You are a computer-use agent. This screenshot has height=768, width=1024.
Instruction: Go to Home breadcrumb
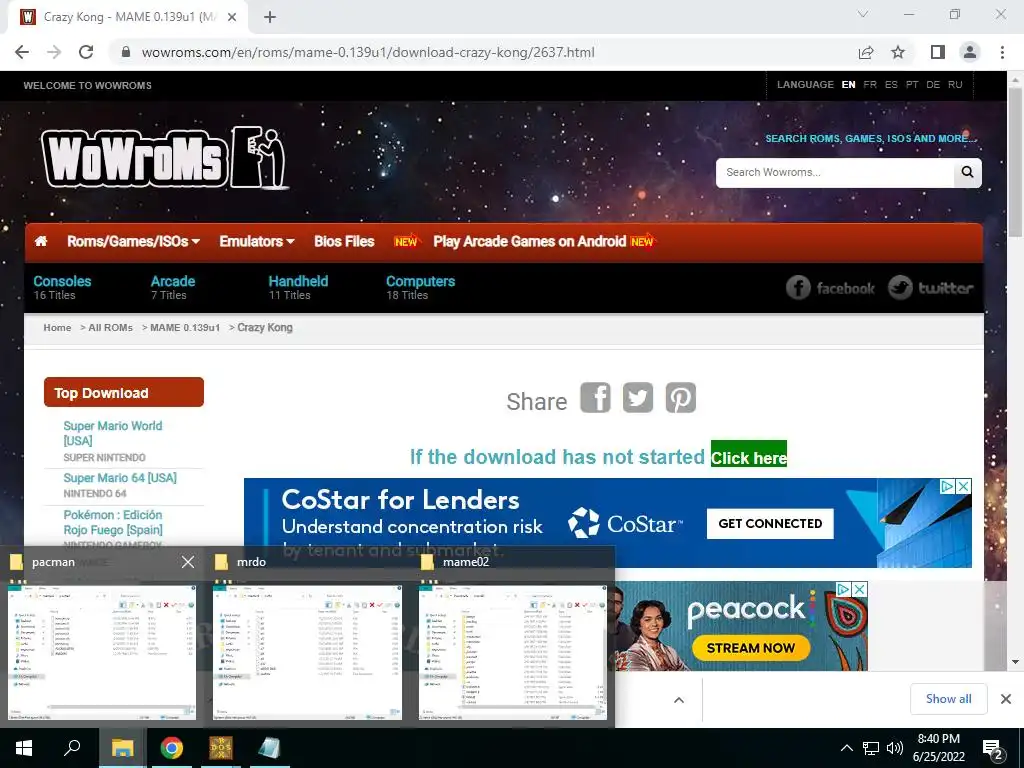pyautogui.click(x=57, y=327)
